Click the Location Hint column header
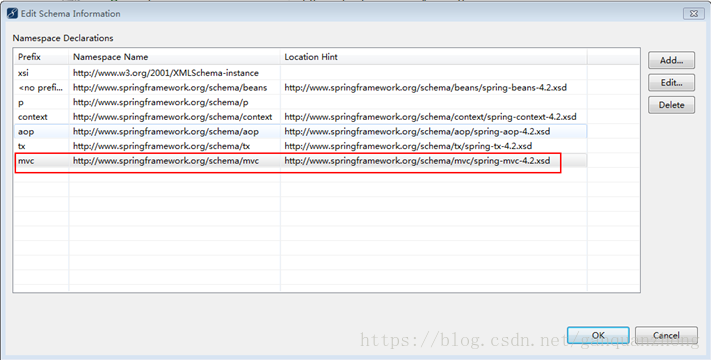 point(433,57)
